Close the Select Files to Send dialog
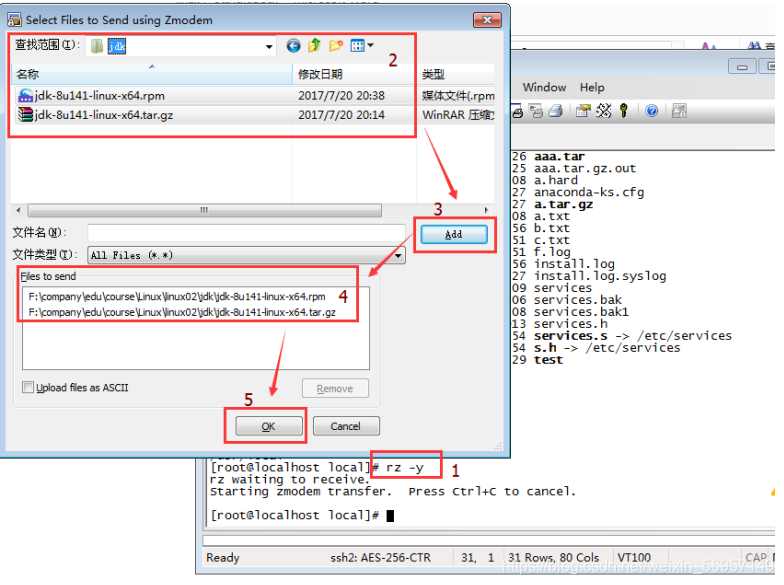This screenshot has height=585, width=784. [487, 20]
